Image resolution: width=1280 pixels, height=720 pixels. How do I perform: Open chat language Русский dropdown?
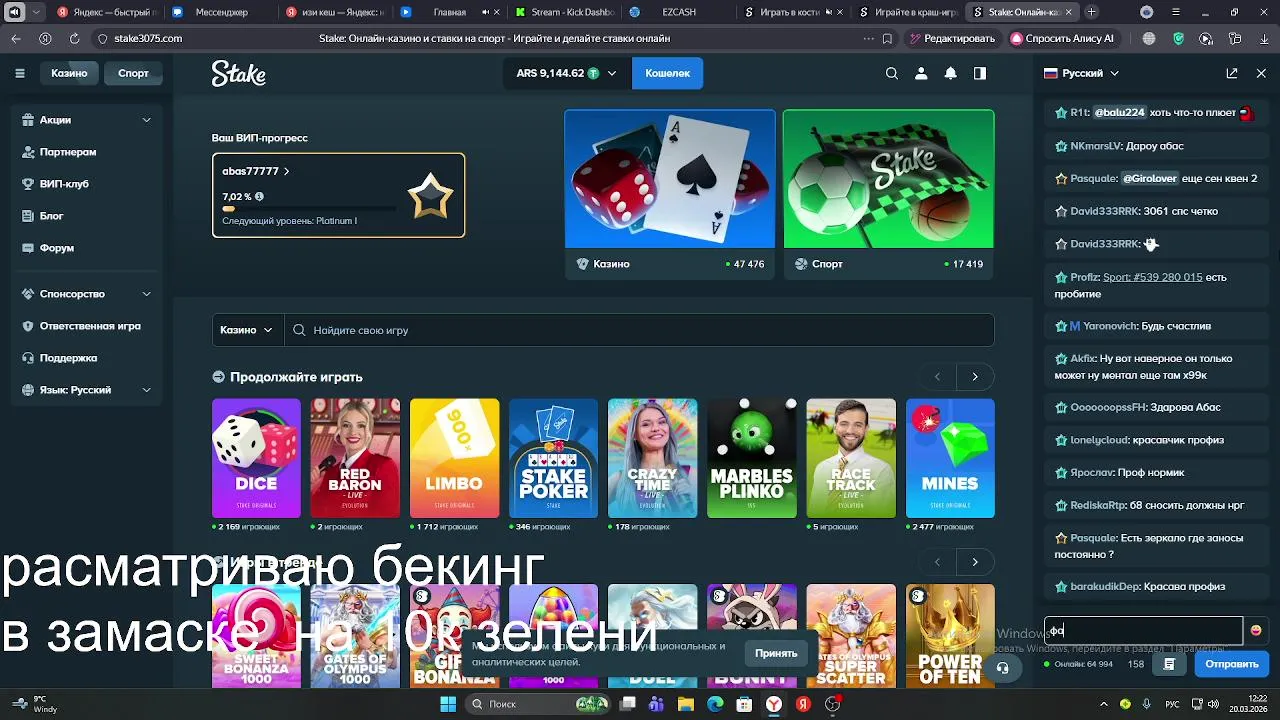pos(1082,73)
